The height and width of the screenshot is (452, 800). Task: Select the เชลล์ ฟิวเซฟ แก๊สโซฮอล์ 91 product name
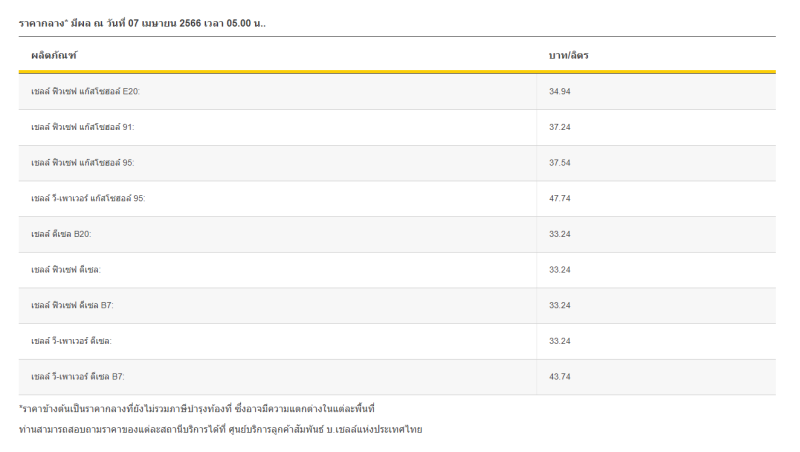click(x=83, y=127)
